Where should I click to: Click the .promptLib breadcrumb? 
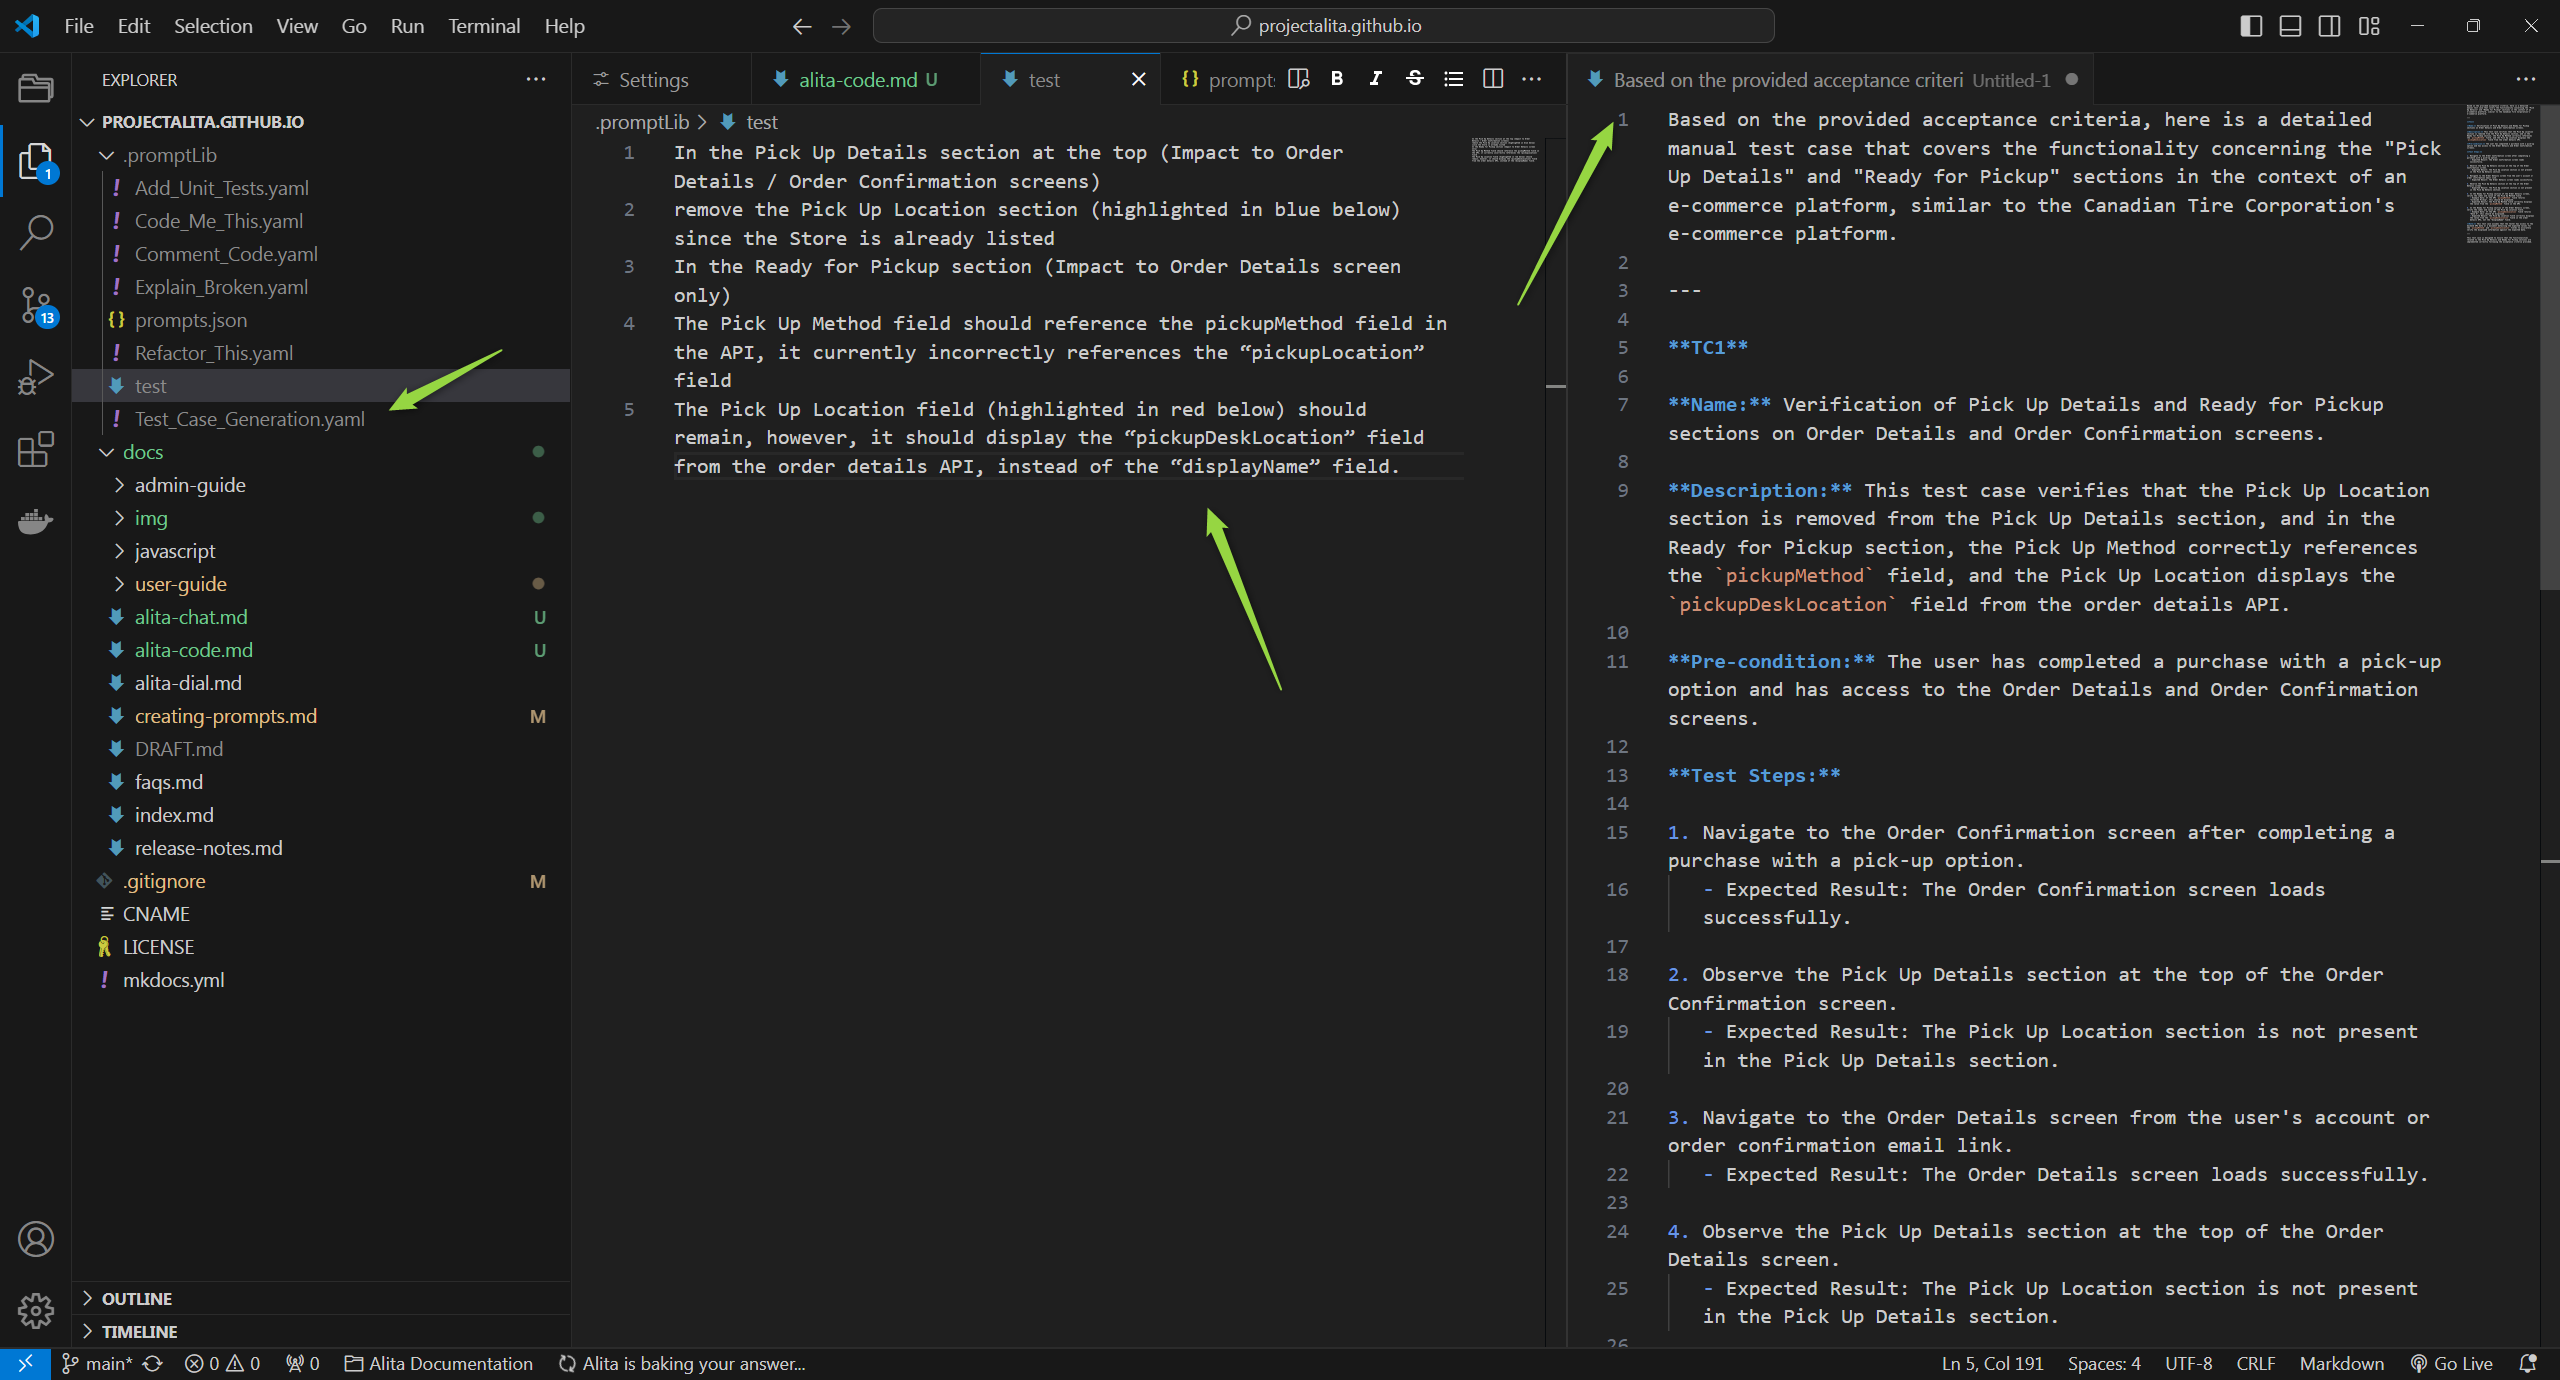(642, 122)
